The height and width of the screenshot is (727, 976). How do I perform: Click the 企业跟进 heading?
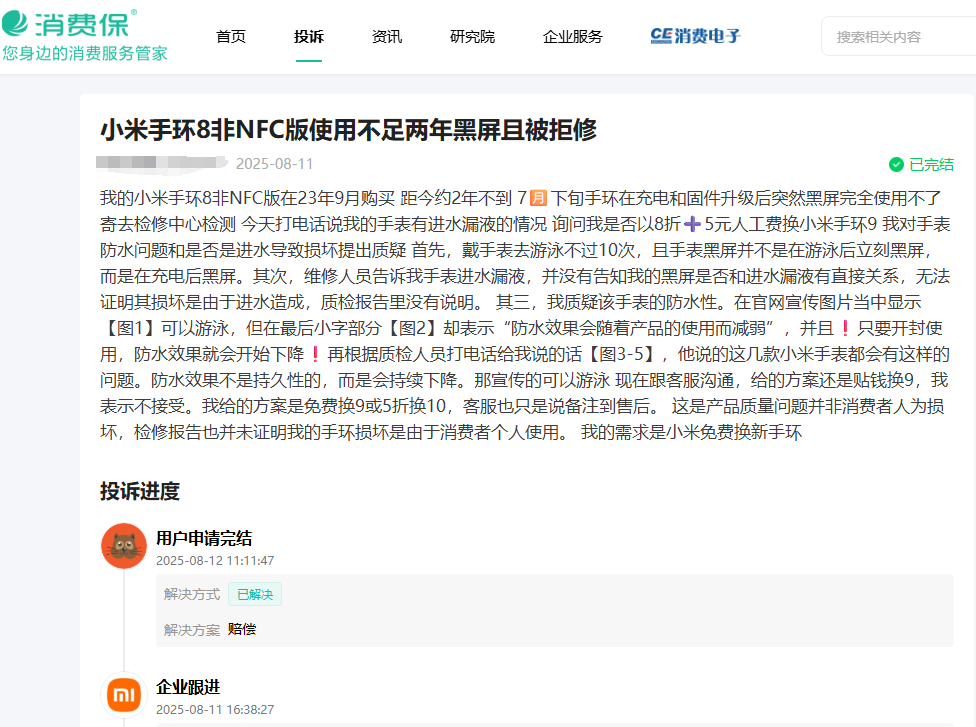pyautogui.click(x=188, y=687)
